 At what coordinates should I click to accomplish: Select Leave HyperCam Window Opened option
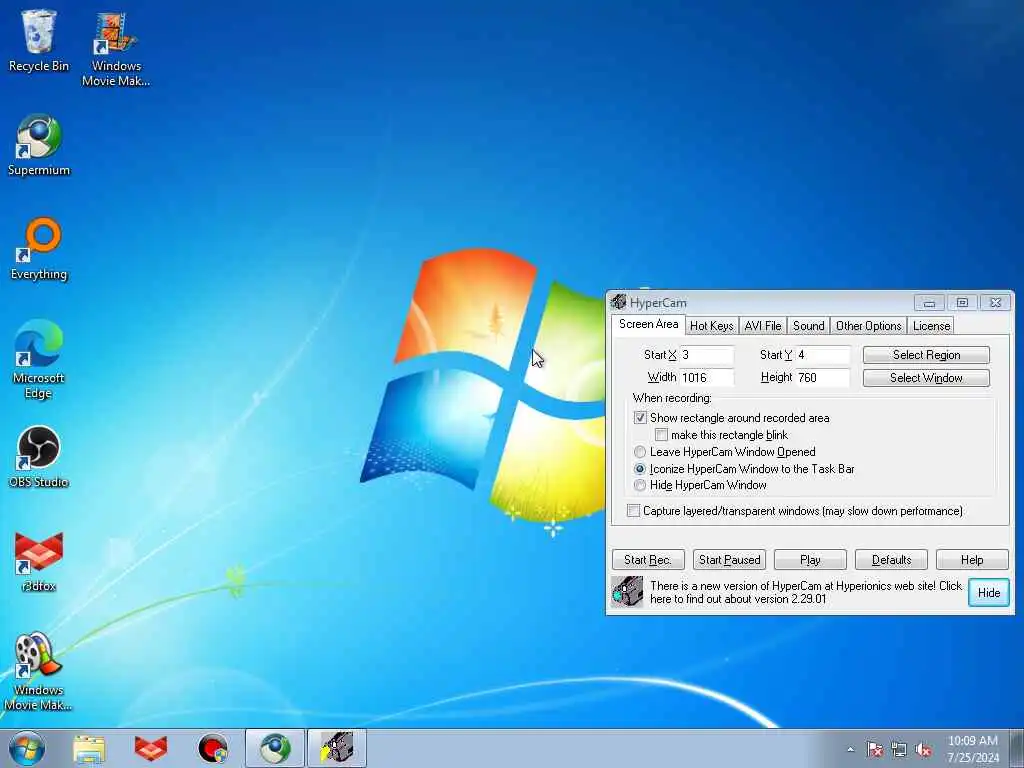click(640, 452)
